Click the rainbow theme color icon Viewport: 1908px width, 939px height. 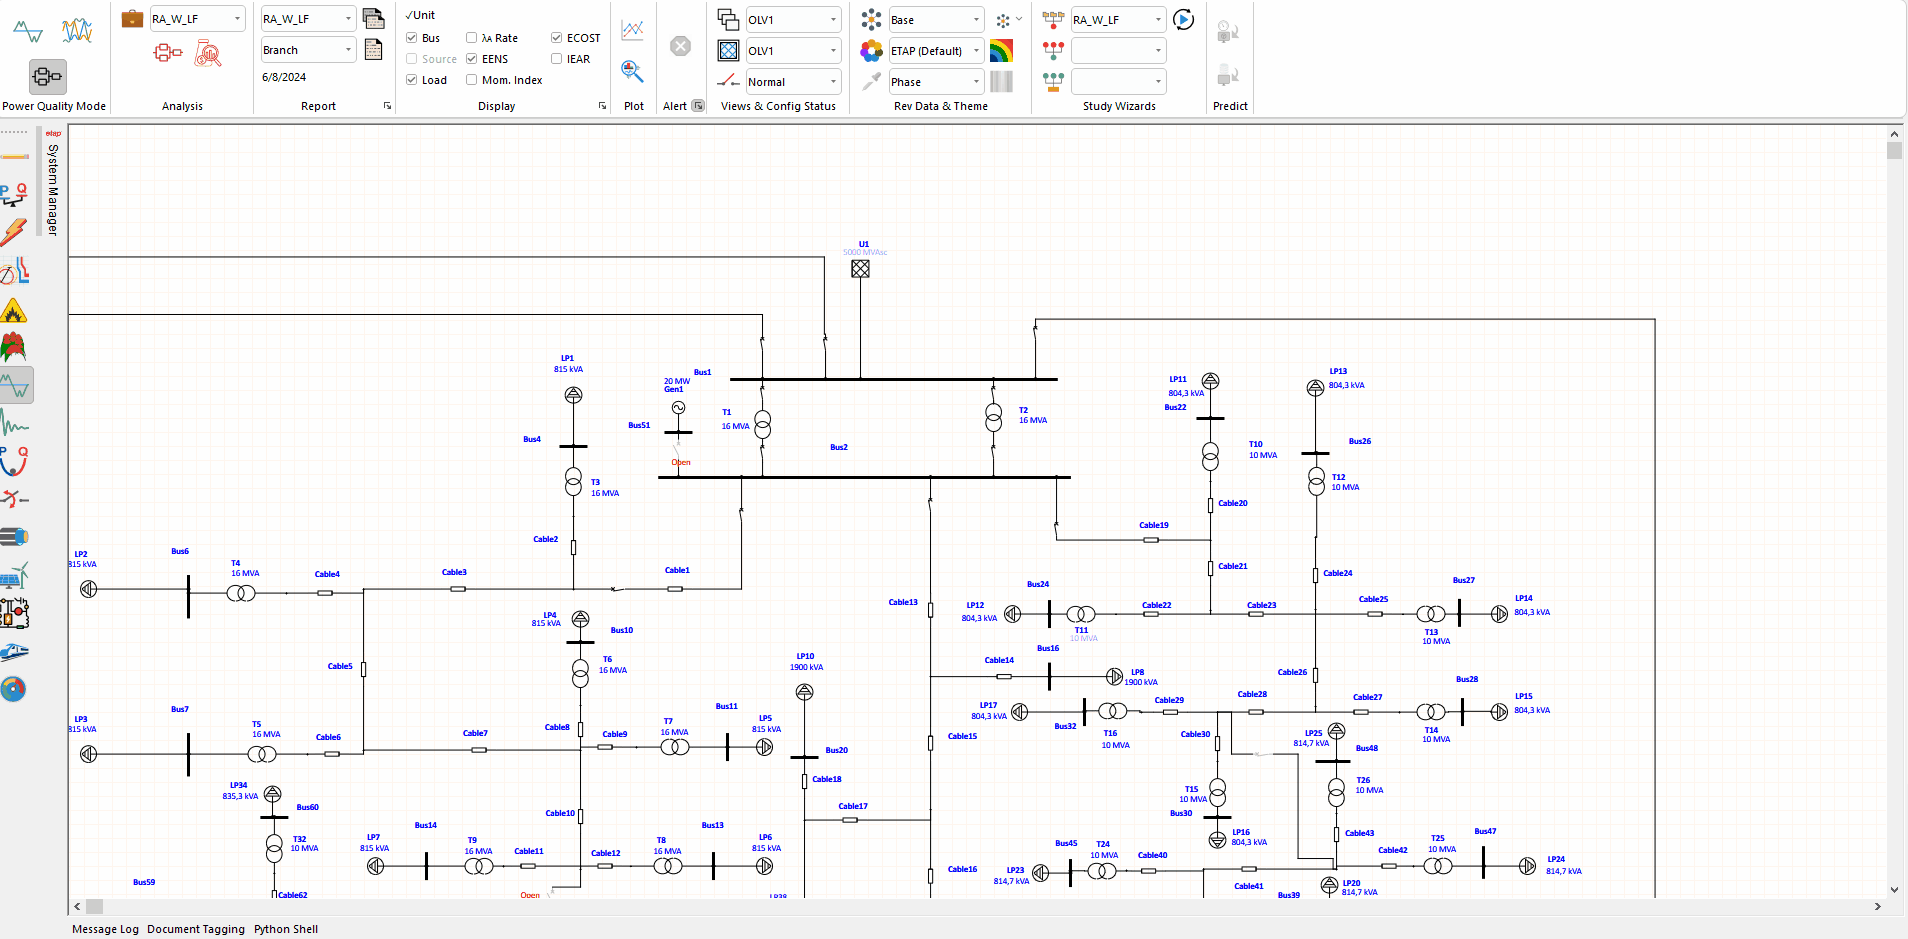click(x=1003, y=50)
